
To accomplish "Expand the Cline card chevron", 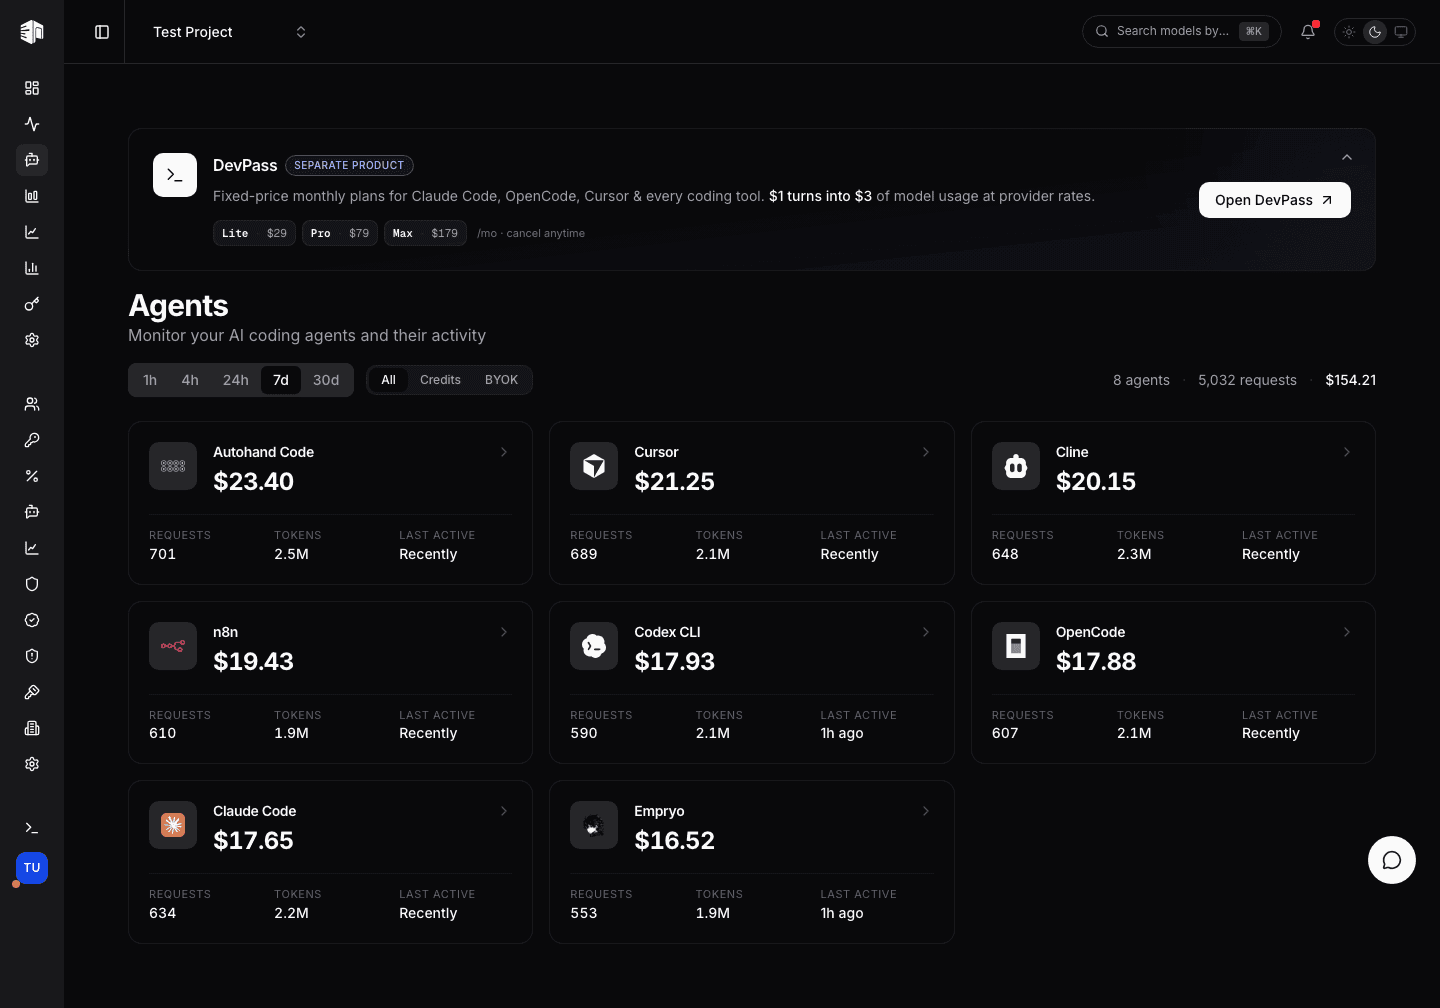I will pos(1347,452).
